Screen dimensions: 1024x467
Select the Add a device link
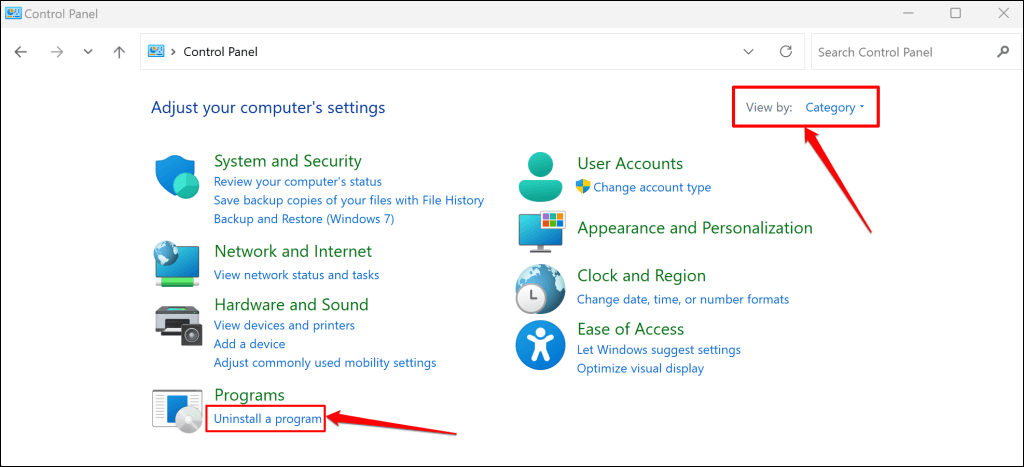[249, 344]
